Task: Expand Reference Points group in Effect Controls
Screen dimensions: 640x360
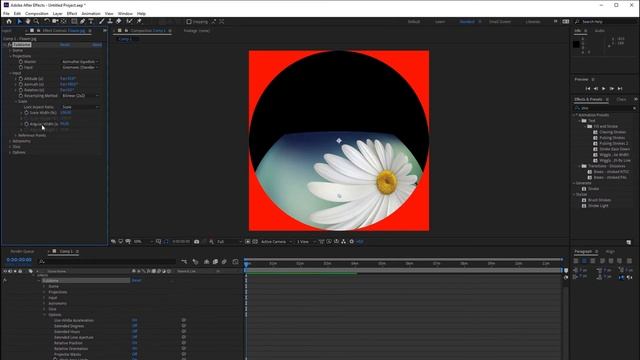Action: pyautogui.click(x=16, y=136)
